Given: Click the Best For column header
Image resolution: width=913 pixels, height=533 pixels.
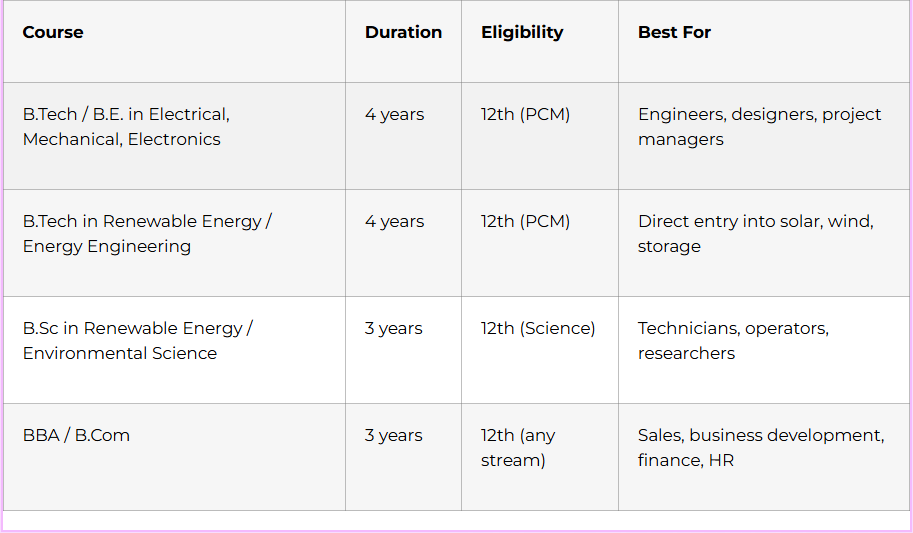Looking at the screenshot, I should (674, 32).
